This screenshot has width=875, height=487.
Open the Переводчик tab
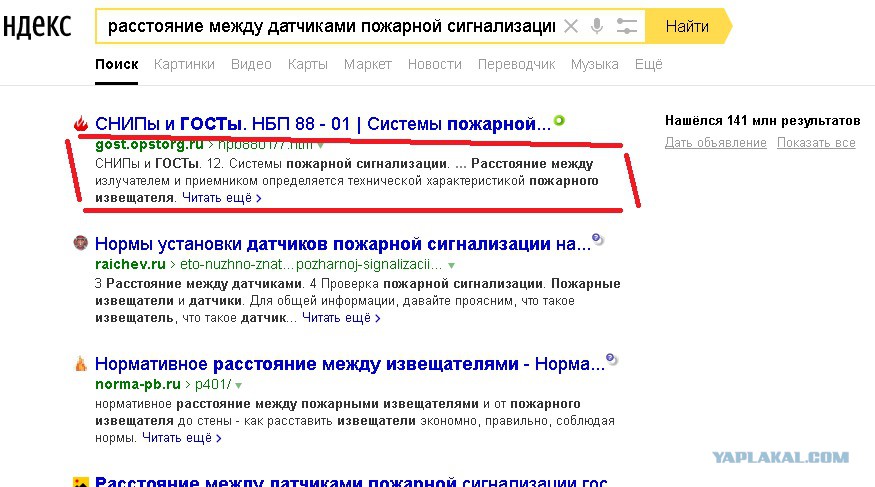click(516, 65)
